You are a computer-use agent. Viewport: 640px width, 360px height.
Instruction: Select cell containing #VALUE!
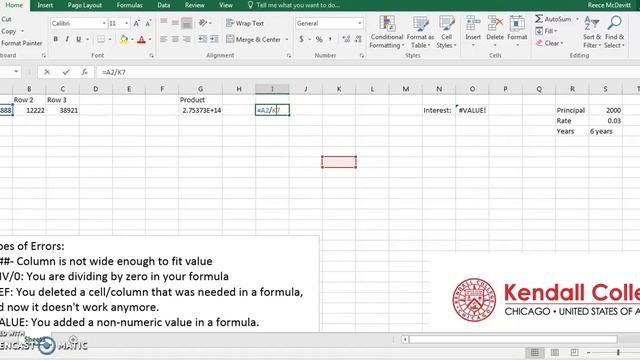tap(472, 110)
